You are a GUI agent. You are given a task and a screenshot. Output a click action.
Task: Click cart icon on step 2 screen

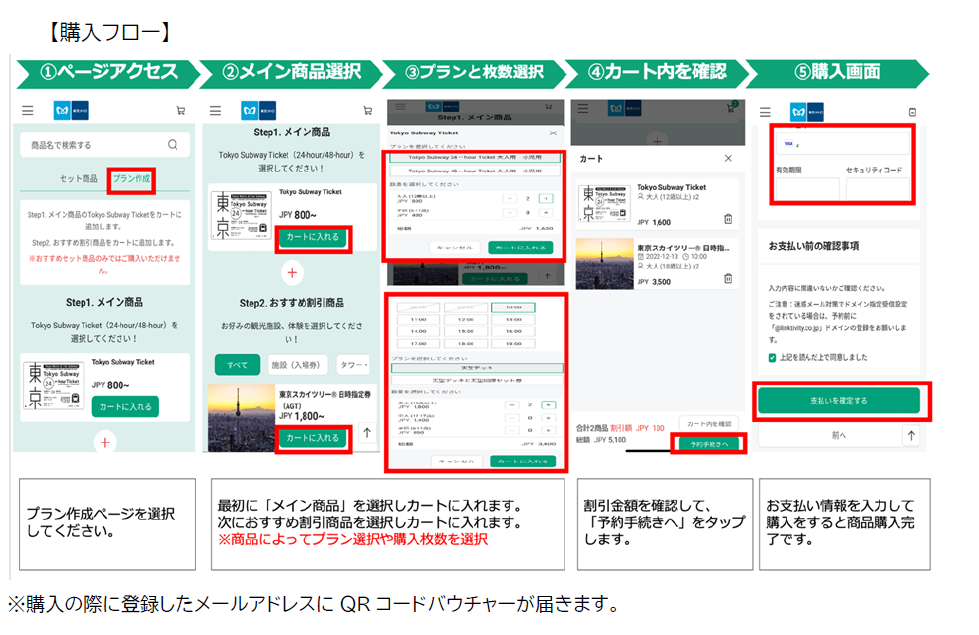point(368,111)
